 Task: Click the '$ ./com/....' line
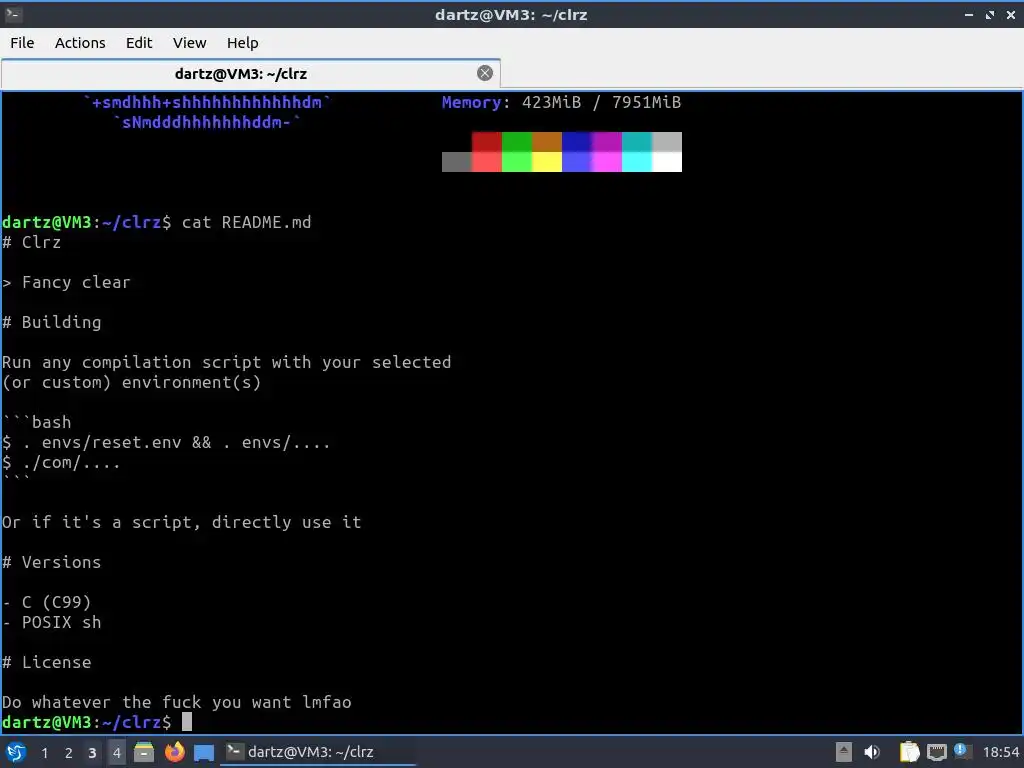(x=61, y=462)
